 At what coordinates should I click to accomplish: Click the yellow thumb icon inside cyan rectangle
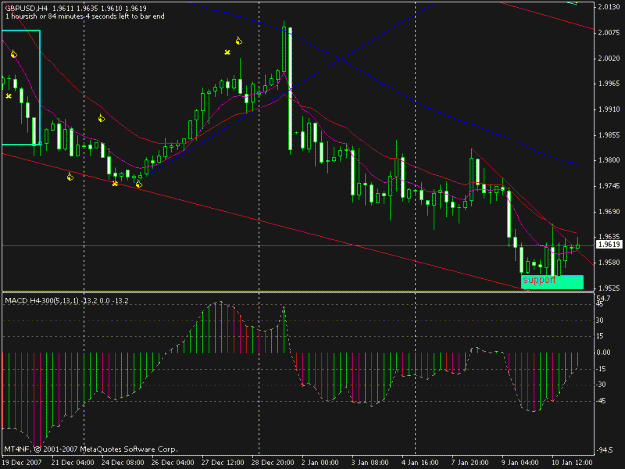(x=14, y=54)
